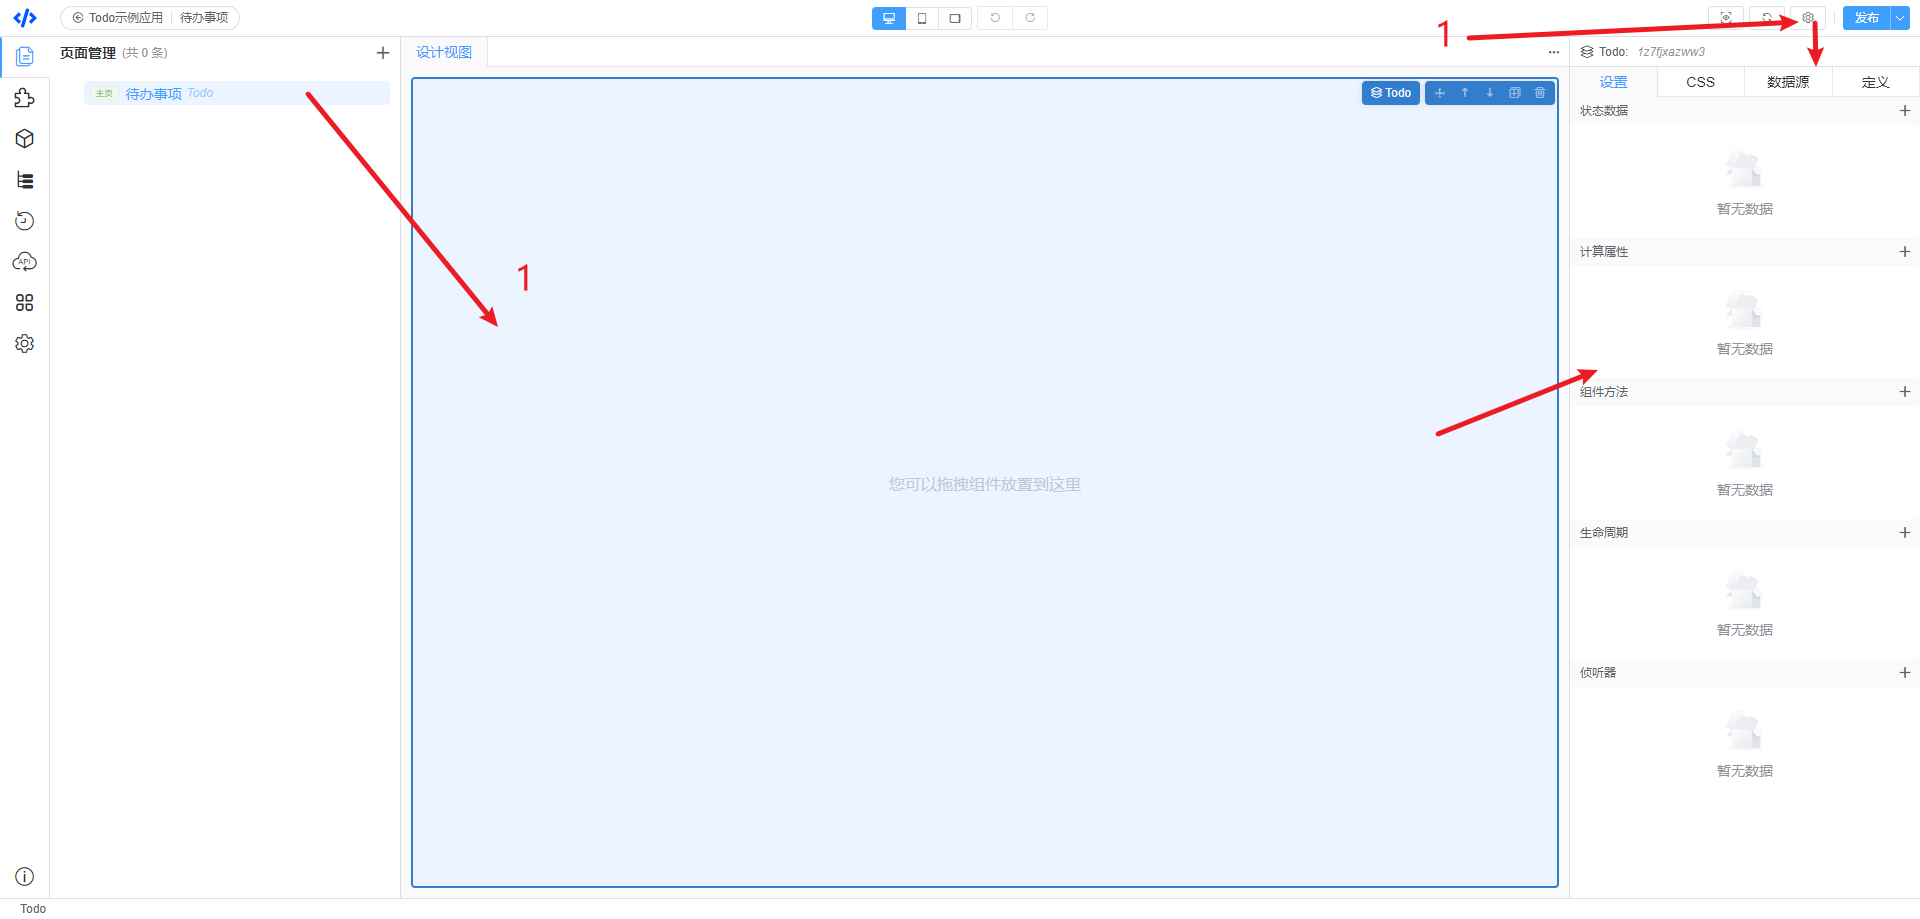The image size is (1920, 919).
Task: Switch to the 数据源 tab
Action: click(x=1787, y=82)
